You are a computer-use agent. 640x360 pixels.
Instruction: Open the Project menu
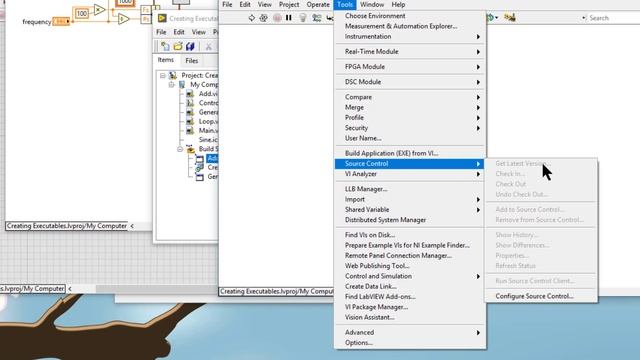(x=289, y=4)
